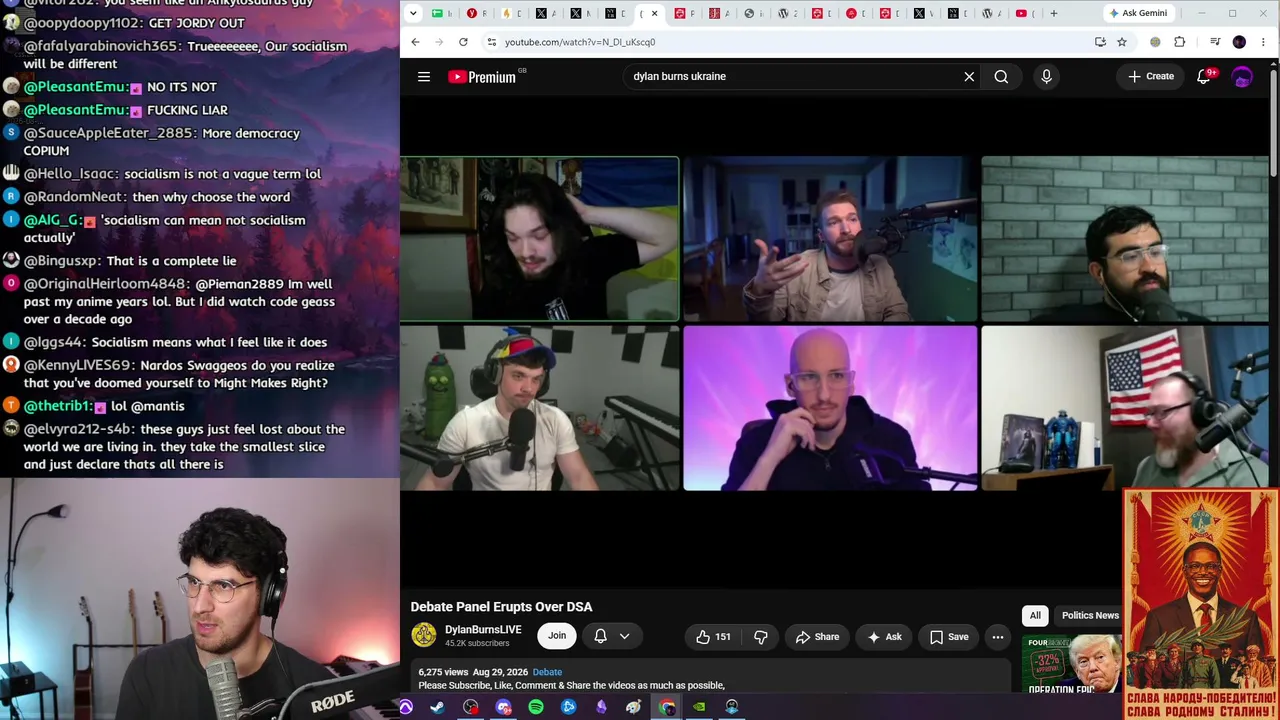The height and width of the screenshot is (720, 1280).
Task: Go forward in Chrome browser history
Action: point(439,42)
